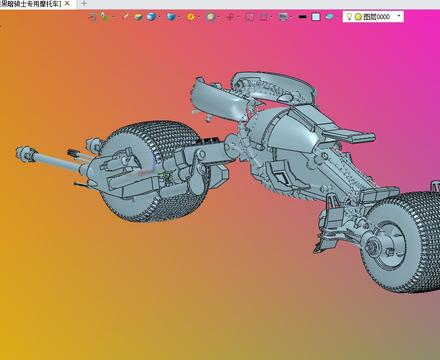Click the blue 3D cube view icon
440x360 pixels.
151,16
